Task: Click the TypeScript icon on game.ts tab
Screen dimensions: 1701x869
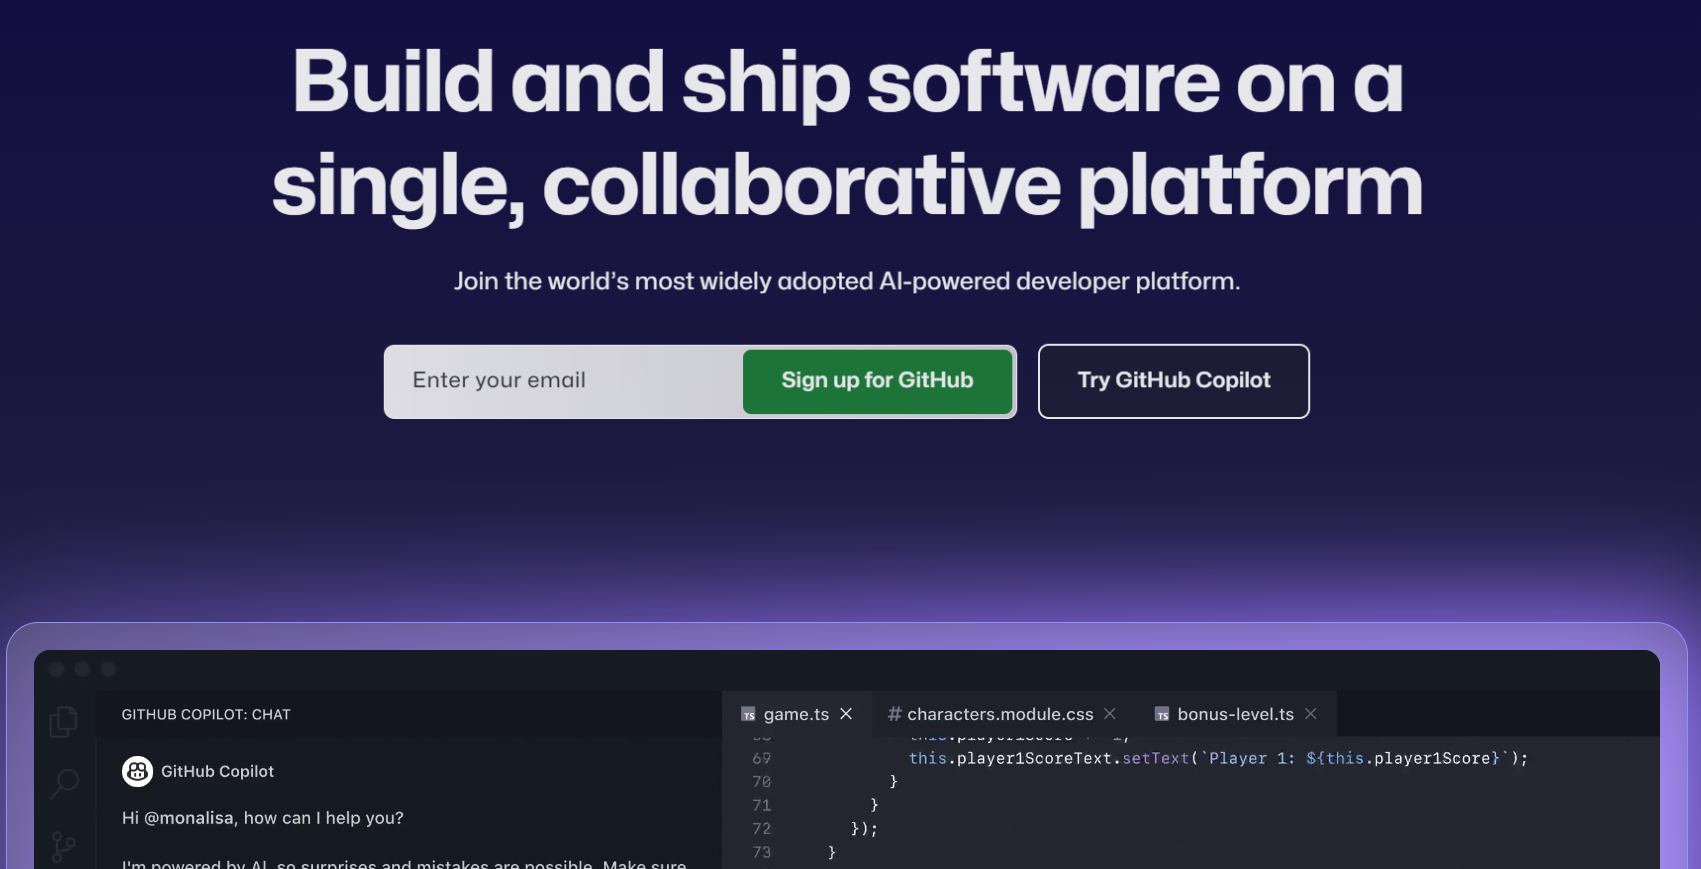Action: [x=748, y=714]
